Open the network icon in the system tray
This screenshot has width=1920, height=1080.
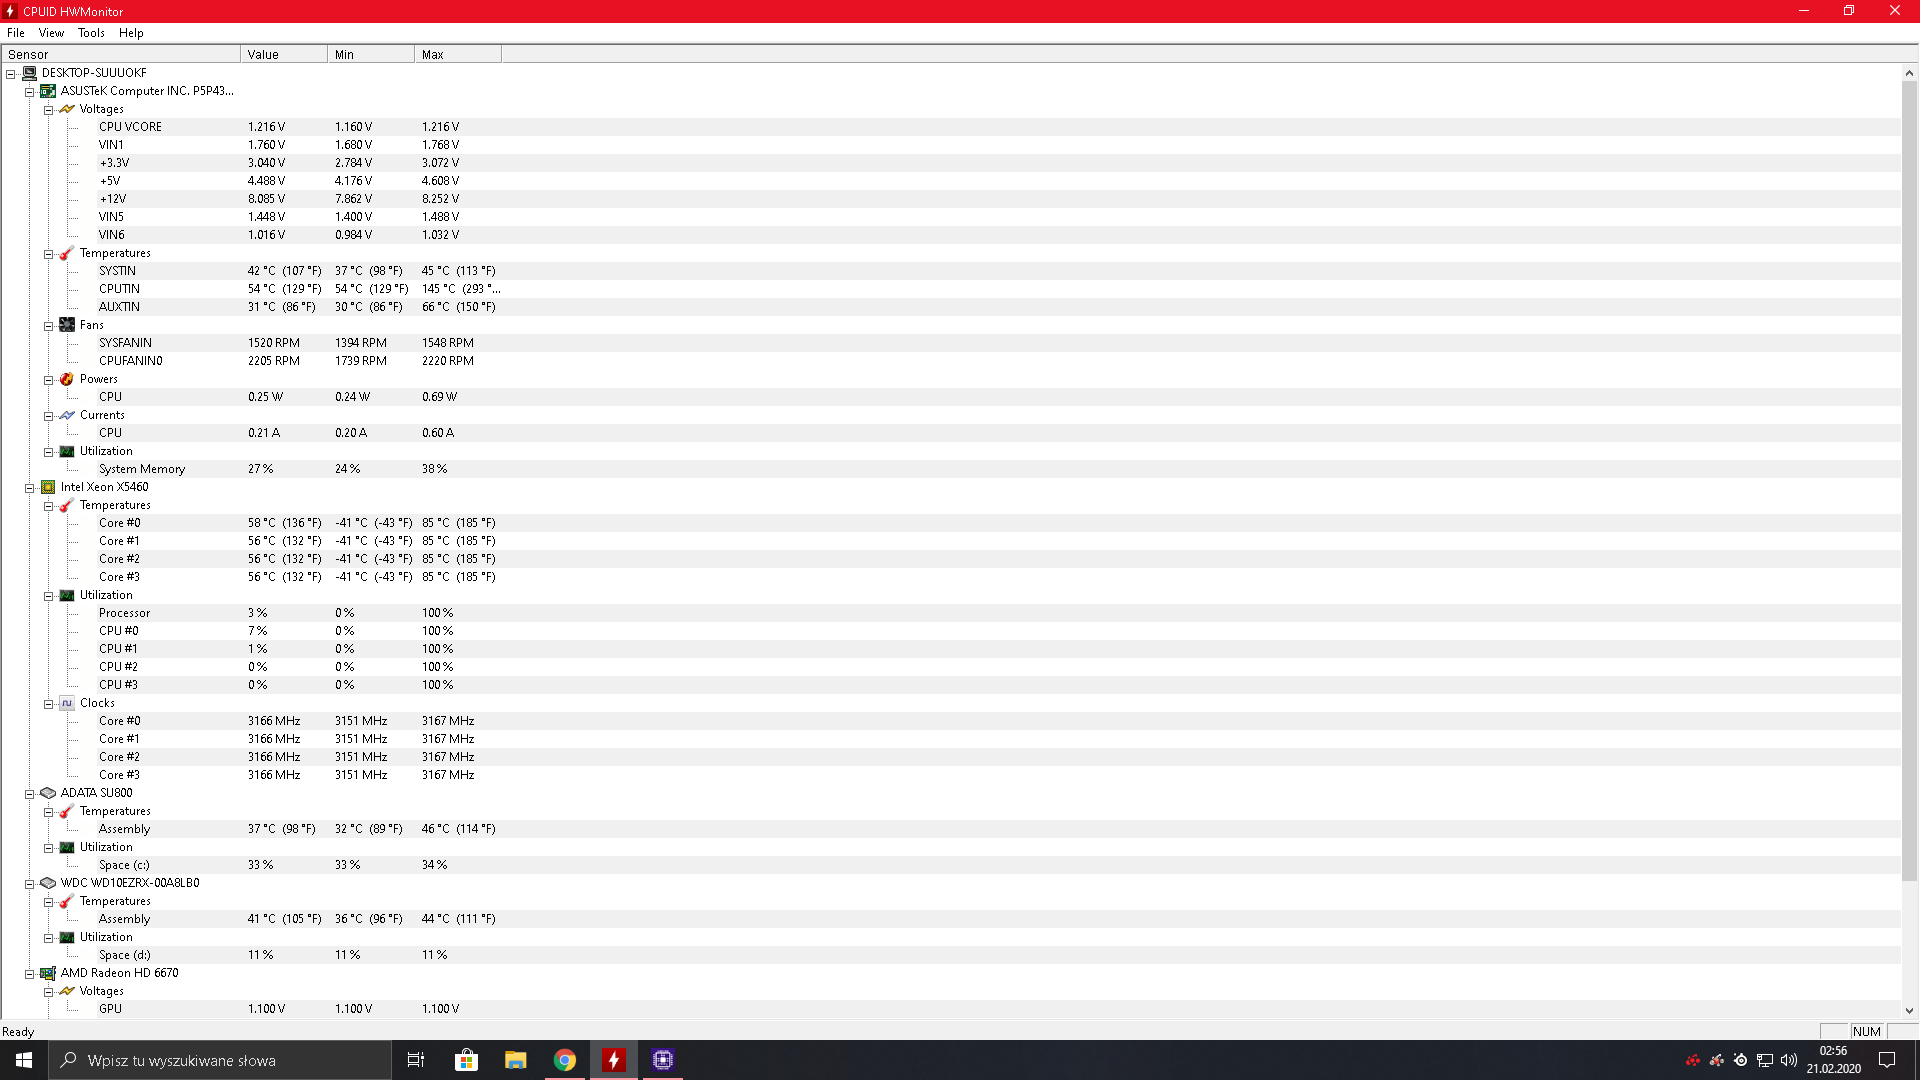1765,1060
